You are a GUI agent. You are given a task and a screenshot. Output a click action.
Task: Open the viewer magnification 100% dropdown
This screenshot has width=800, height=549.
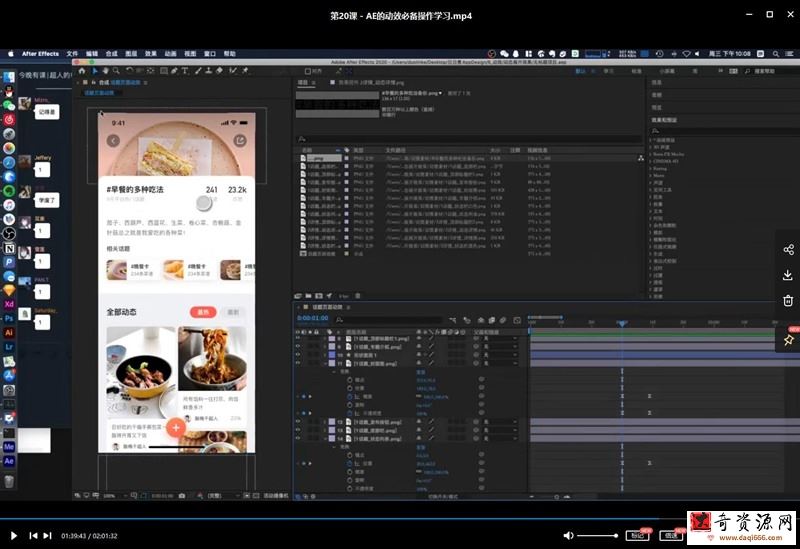pyautogui.click(x=115, y=495)
